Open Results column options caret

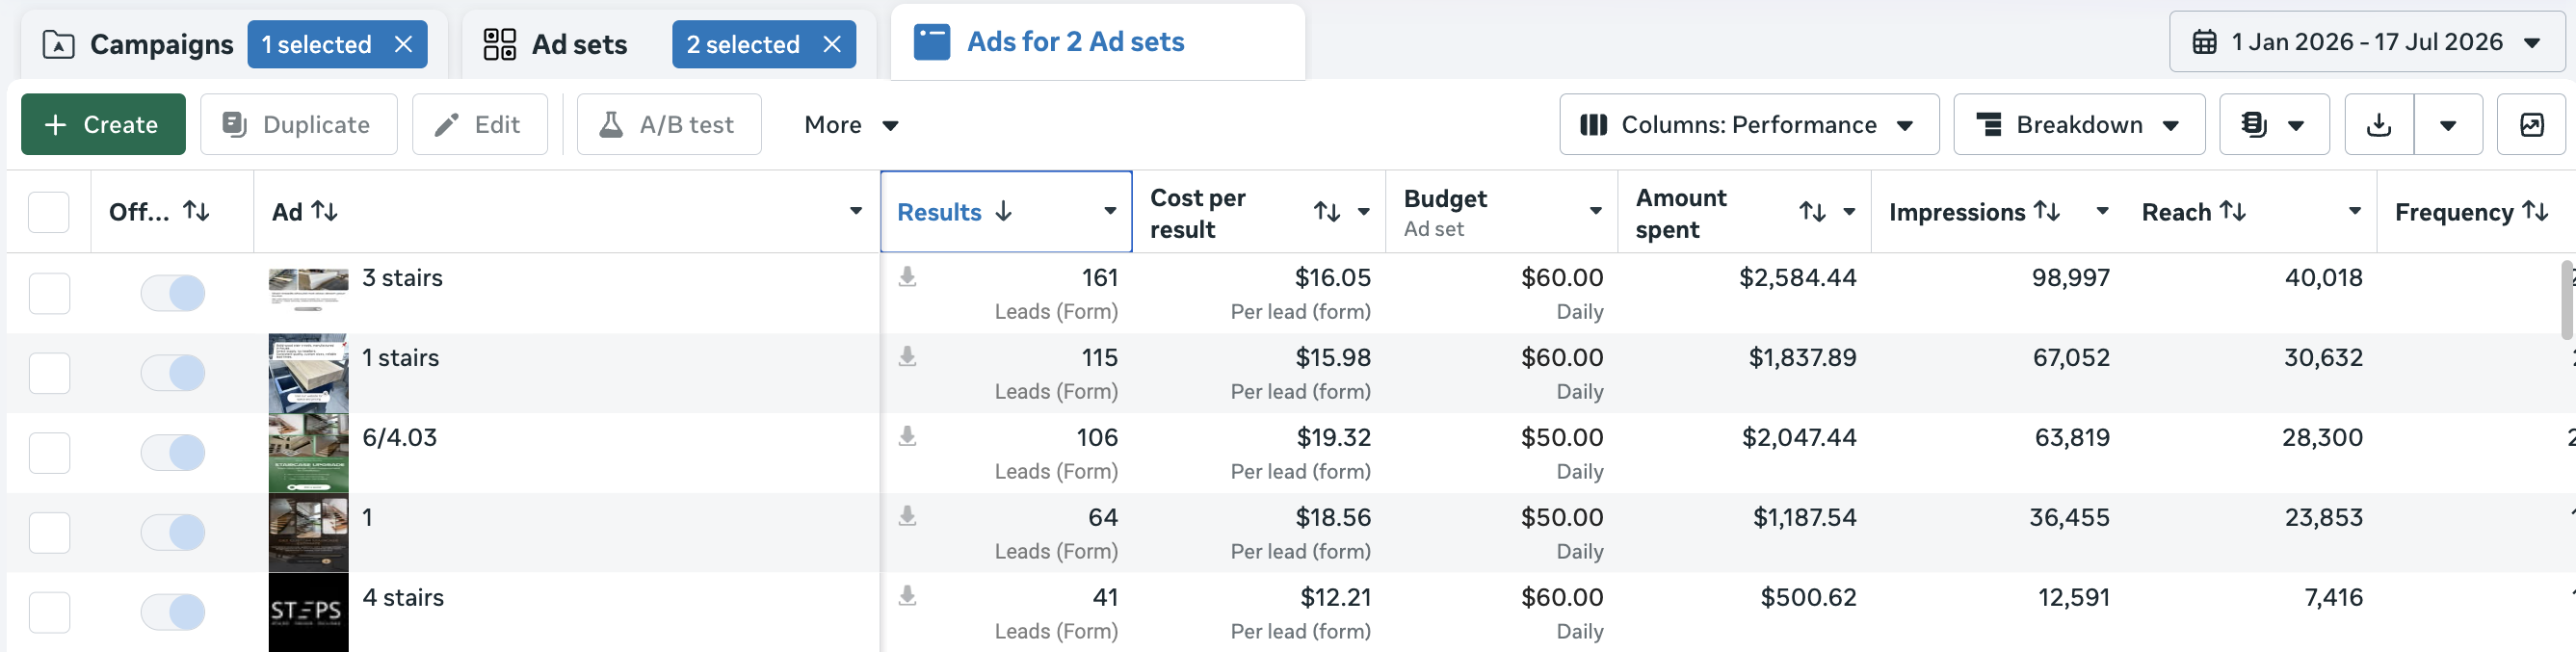click(x=1110, y=211)
